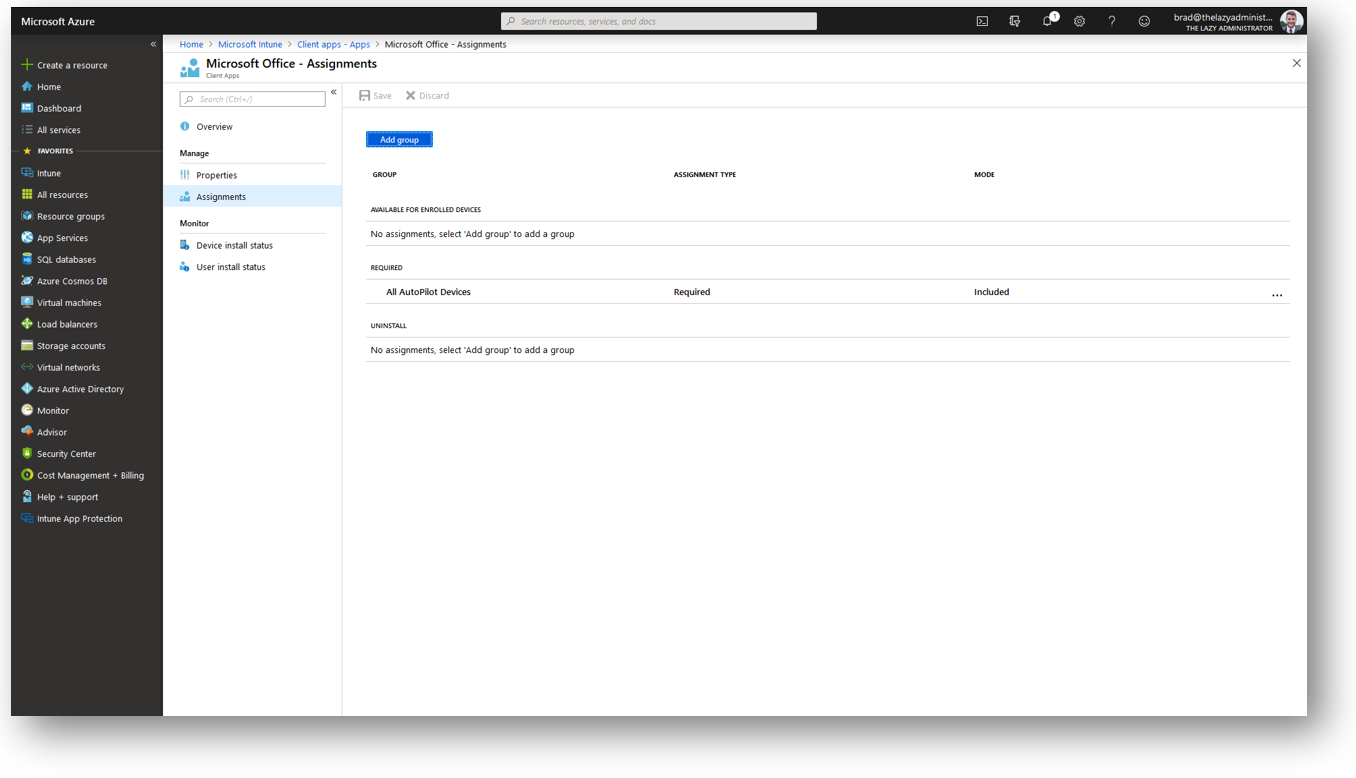Click Azure Active Directory icon
Viewport: 1356px width, 778px height.
pyautogui.click(x=27, y=389)
